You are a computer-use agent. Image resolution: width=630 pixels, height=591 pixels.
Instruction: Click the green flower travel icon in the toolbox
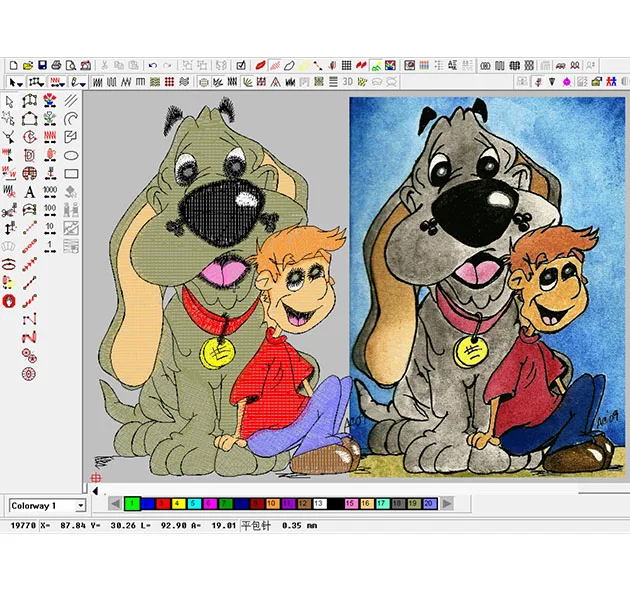tap(50, 119)
